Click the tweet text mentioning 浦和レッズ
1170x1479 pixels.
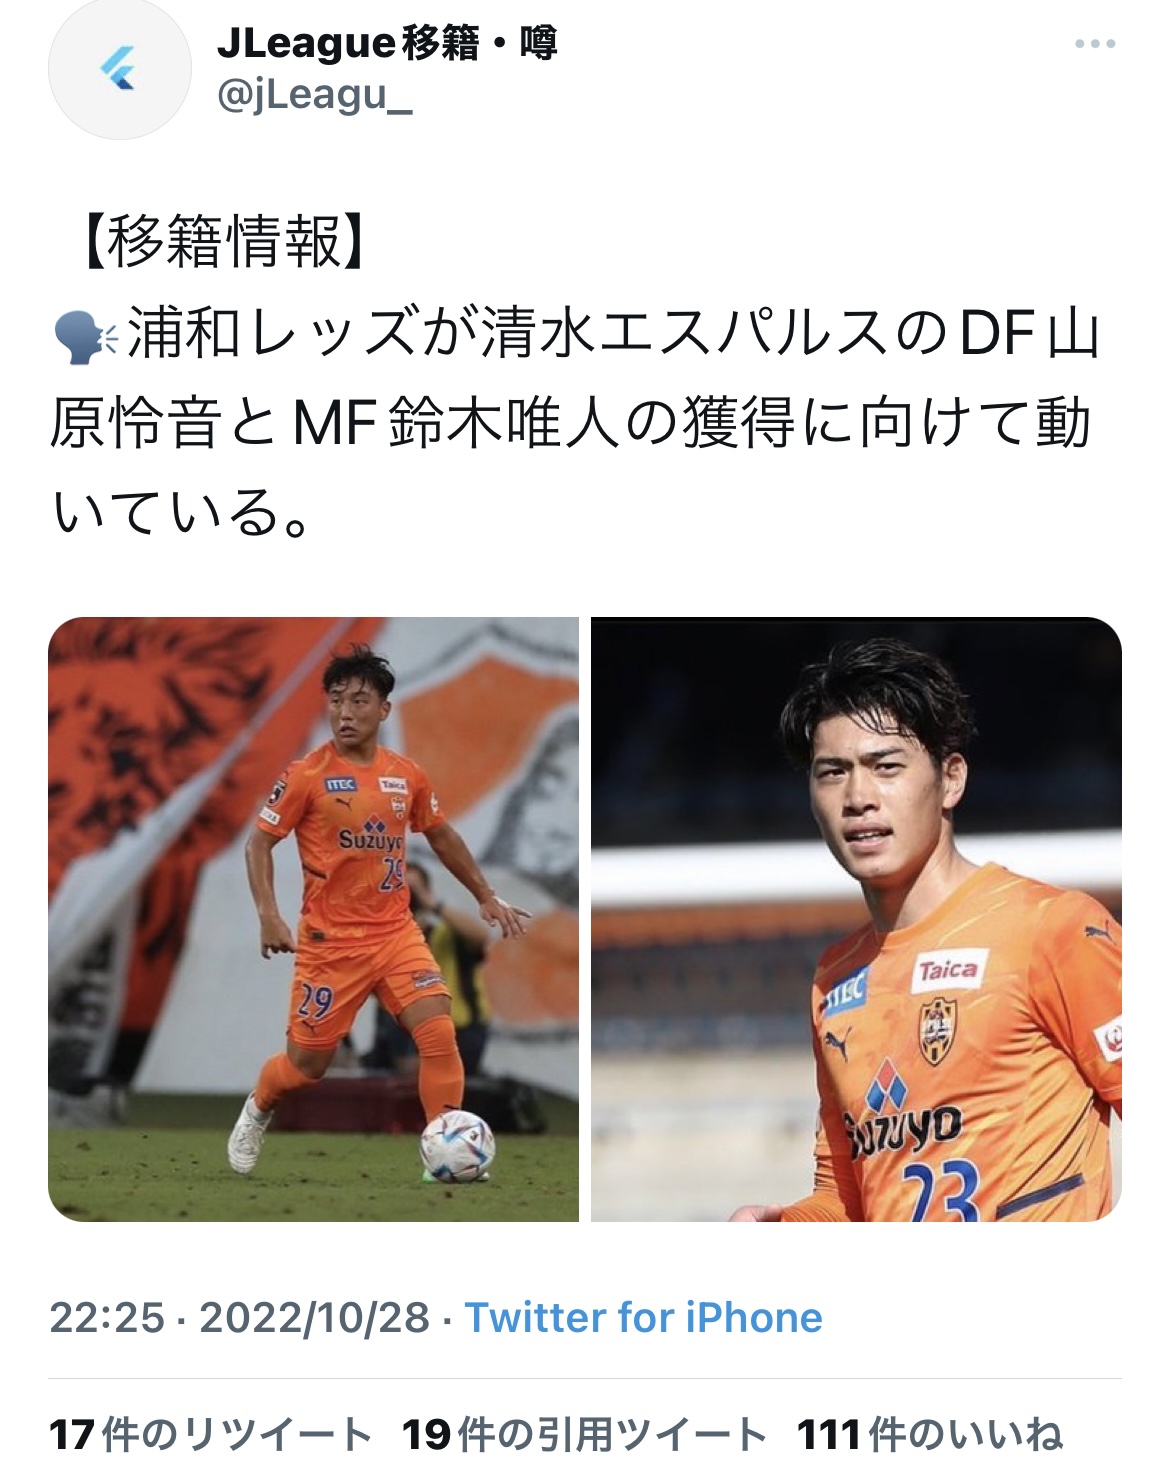pos(576,424)
